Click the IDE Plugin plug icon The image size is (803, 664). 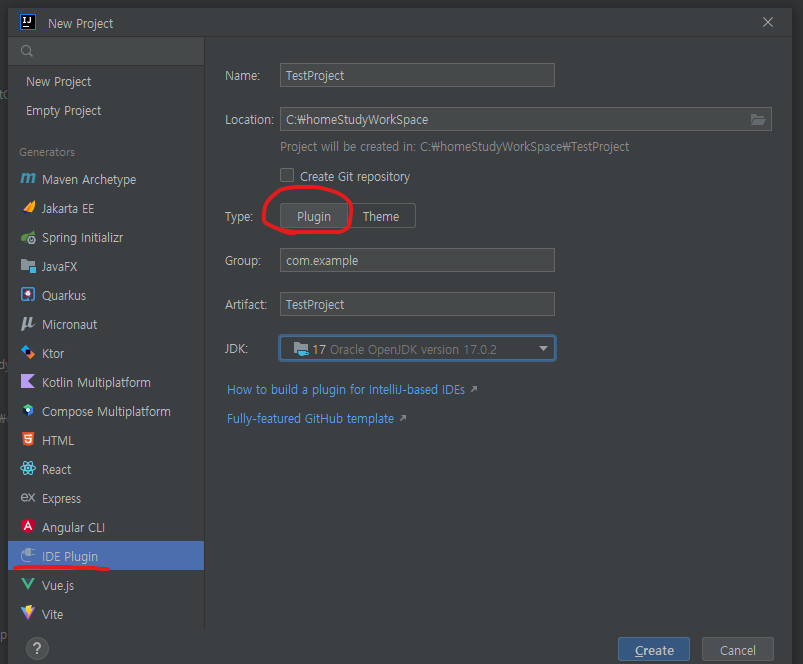28,555
